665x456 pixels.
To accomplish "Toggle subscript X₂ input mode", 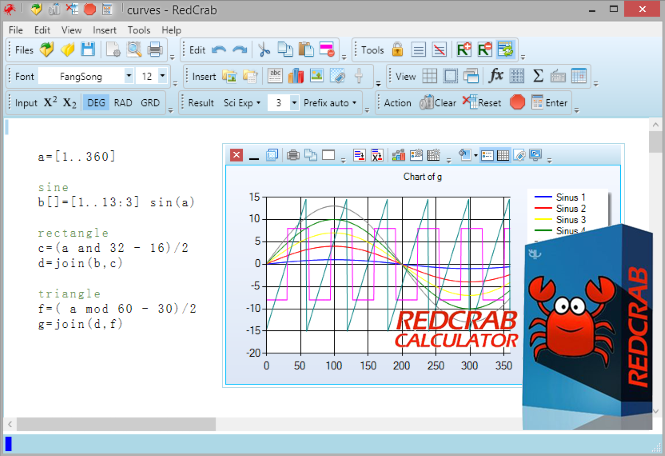I will (70, 102).
